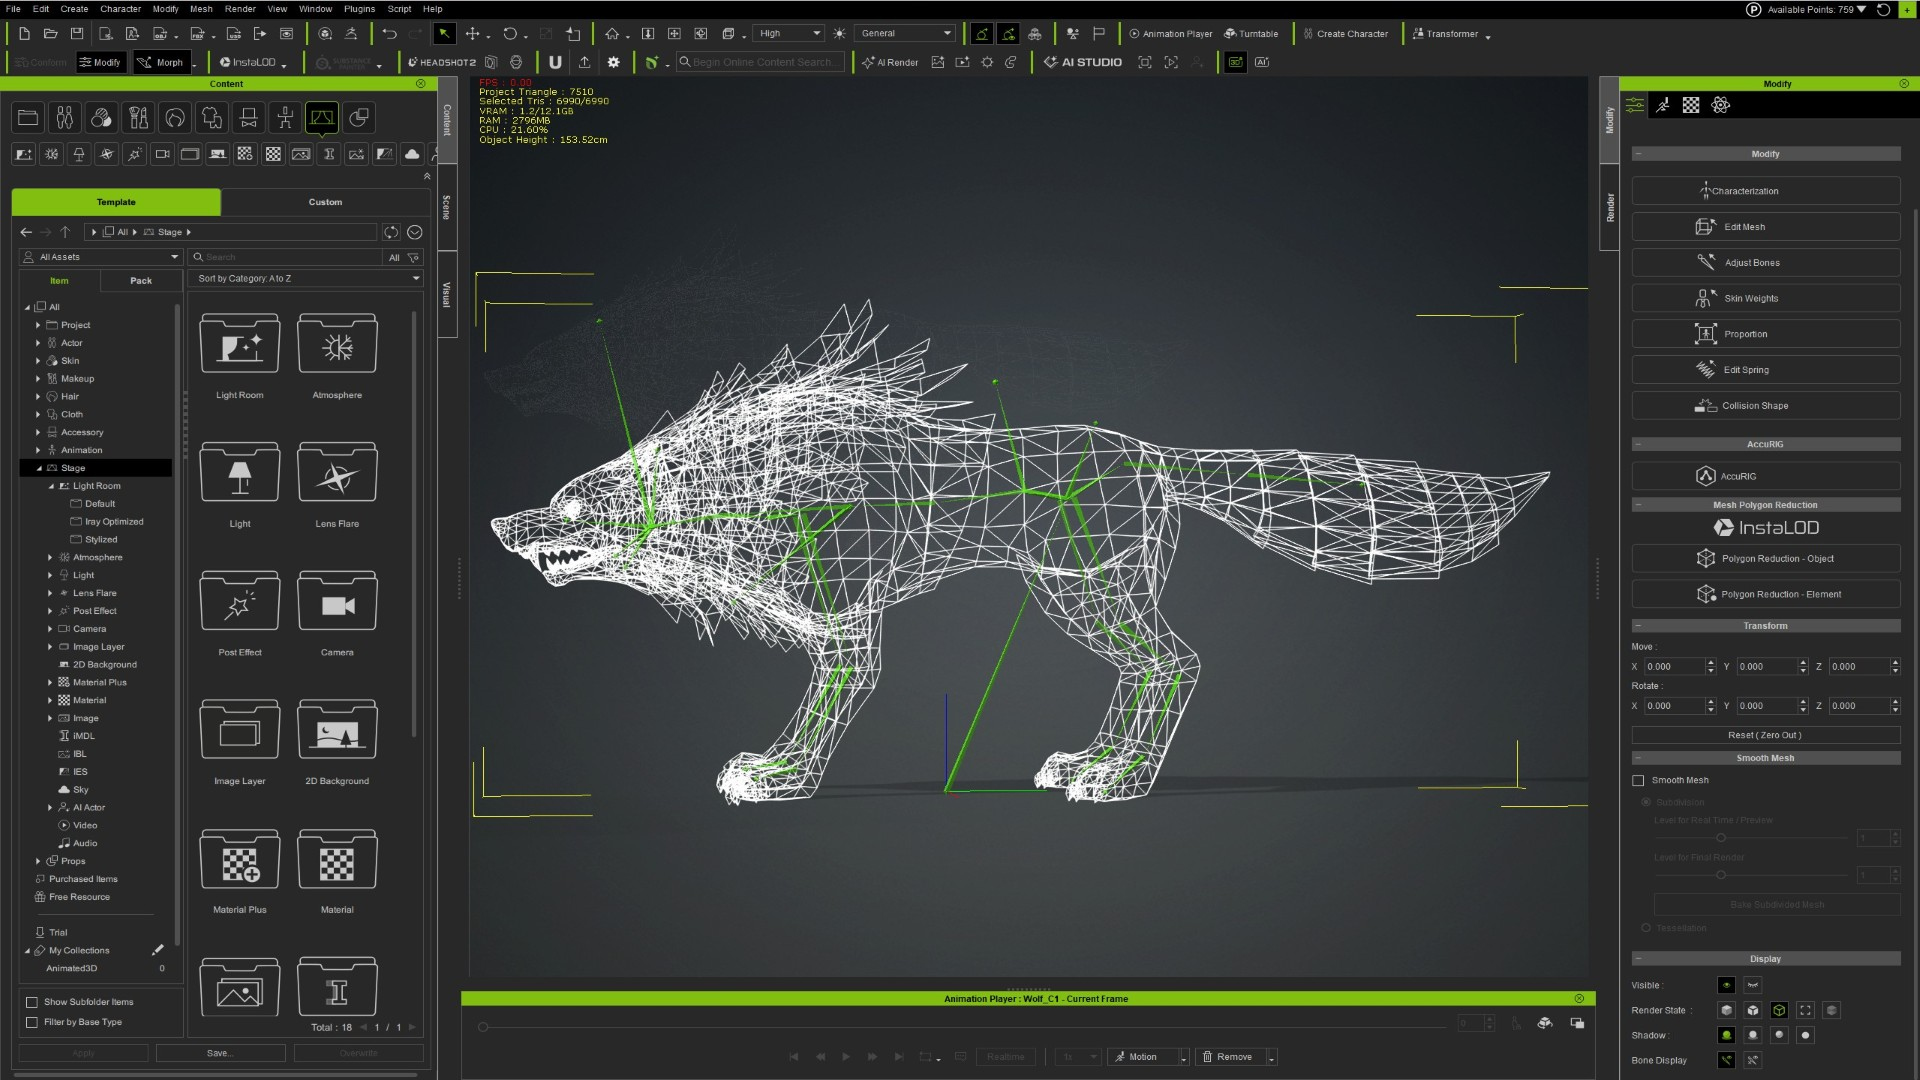The height and width of the screenshot is (1080, 1920).
Task: Click the Reset (Zero Out) button
Action: point(1765,735)
